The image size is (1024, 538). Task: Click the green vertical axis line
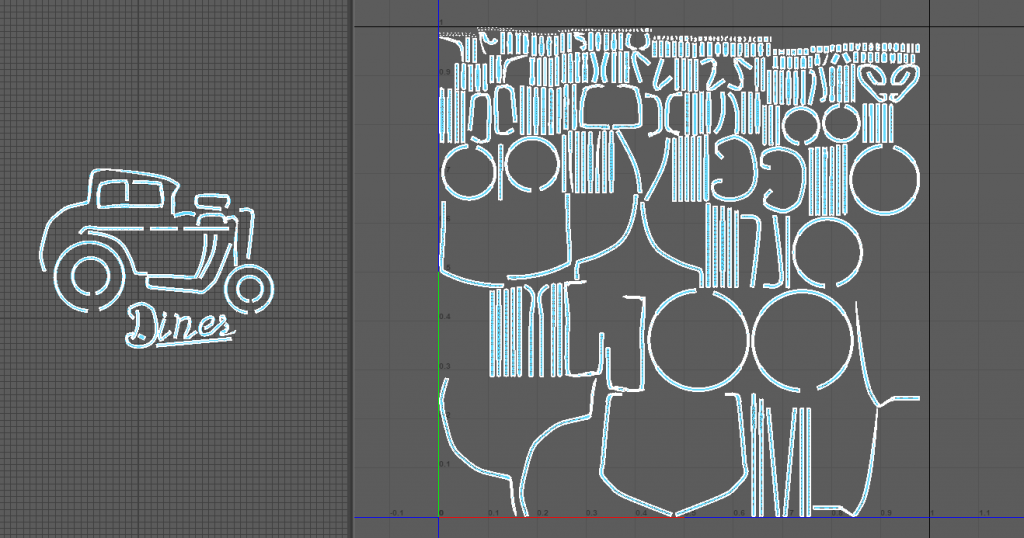point(440,400)
